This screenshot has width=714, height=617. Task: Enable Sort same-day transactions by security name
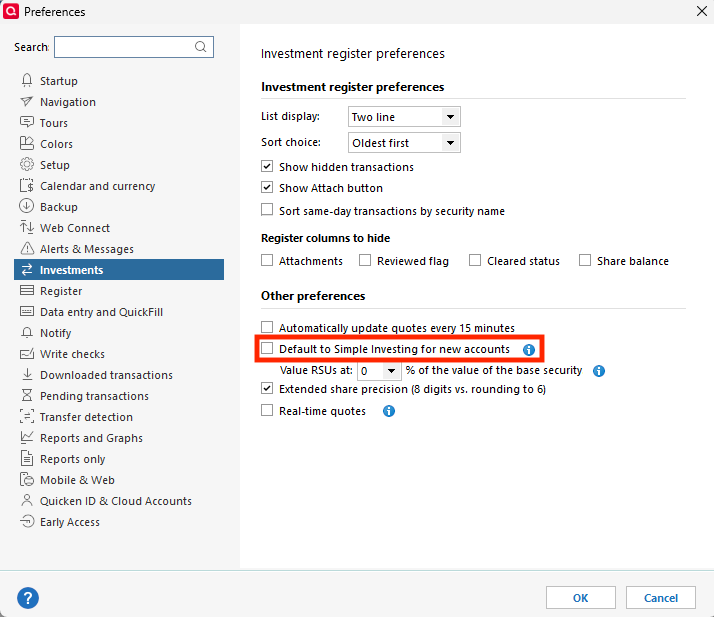(x=267, y=209)
